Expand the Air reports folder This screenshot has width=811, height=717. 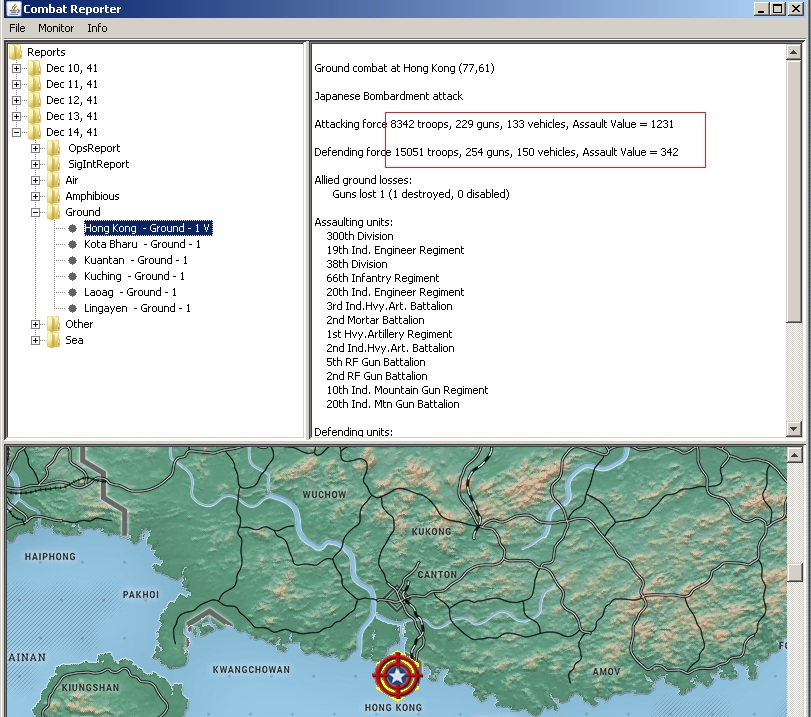[x=35, y=181]
